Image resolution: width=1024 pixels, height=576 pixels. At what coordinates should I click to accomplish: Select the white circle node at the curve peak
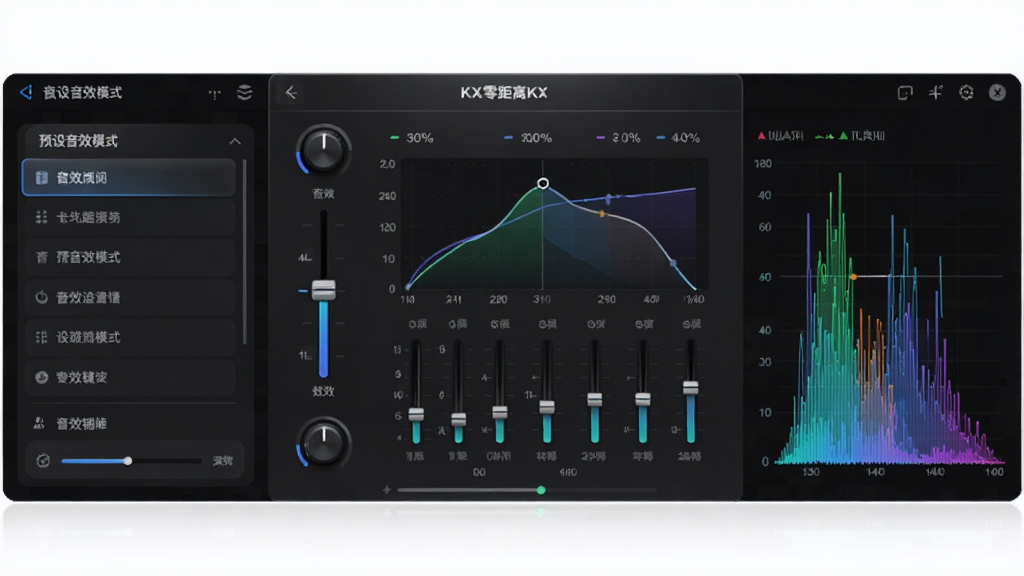pyautogui.click(x=543, y=184)
